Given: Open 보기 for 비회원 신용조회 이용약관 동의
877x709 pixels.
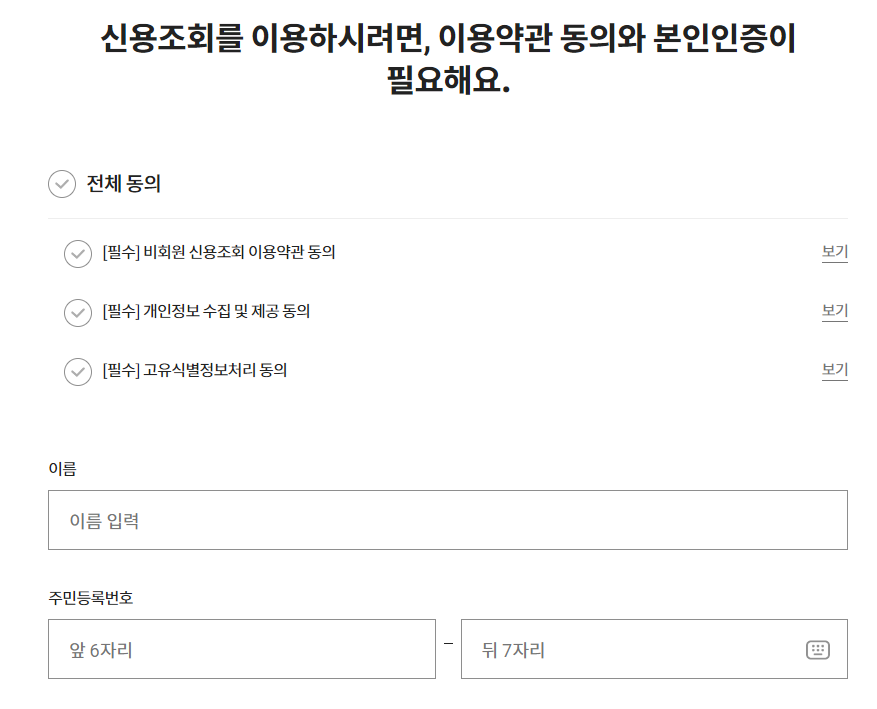Looking at the screenshot, I should (x=834, y=252).
